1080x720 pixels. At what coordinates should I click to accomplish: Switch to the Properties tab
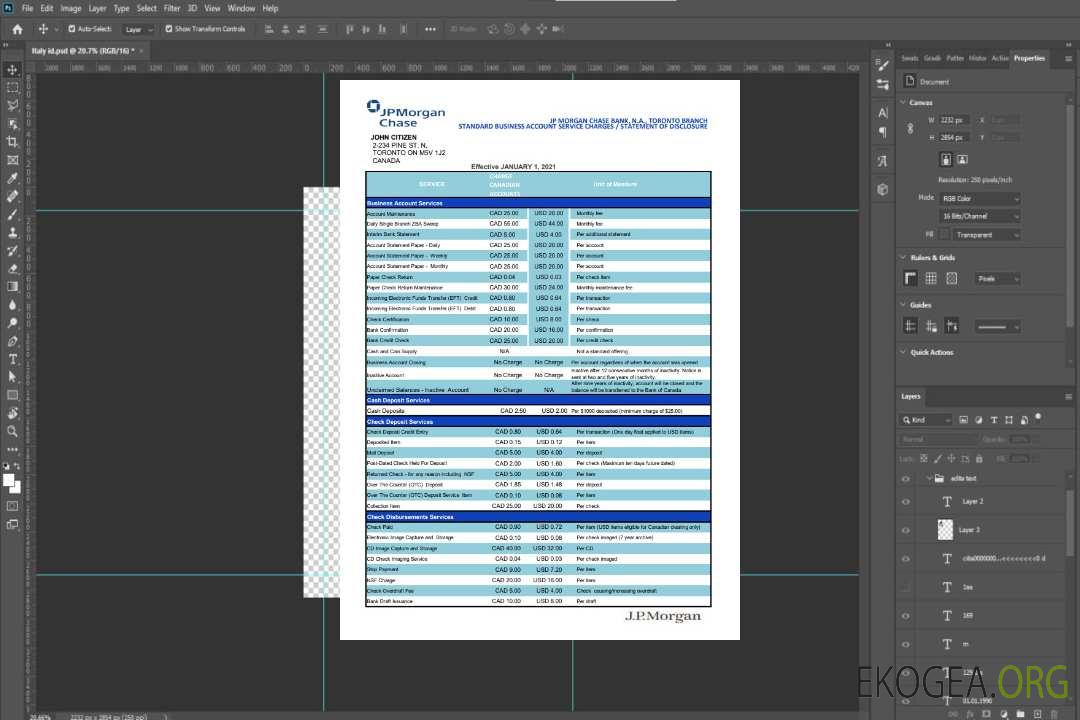[1029, 59]
